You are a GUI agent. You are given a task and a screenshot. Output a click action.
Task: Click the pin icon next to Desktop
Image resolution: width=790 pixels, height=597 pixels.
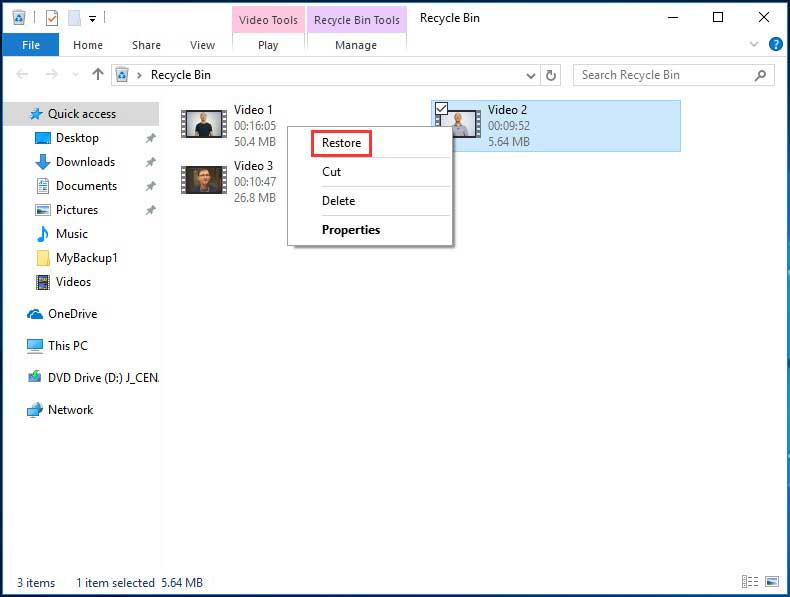pyautogui.click(x=150, y=138)
